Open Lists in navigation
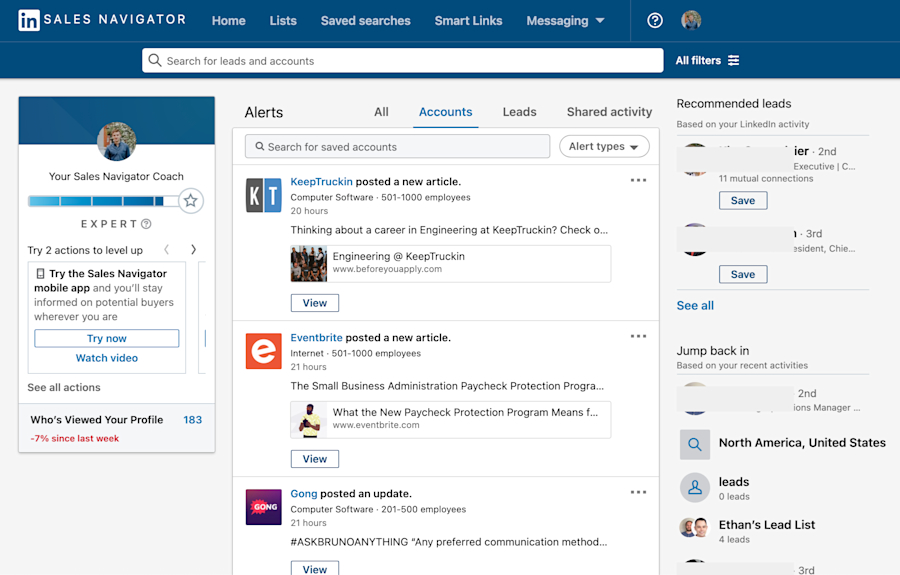The image size is (900, 575). coord(283,21)
